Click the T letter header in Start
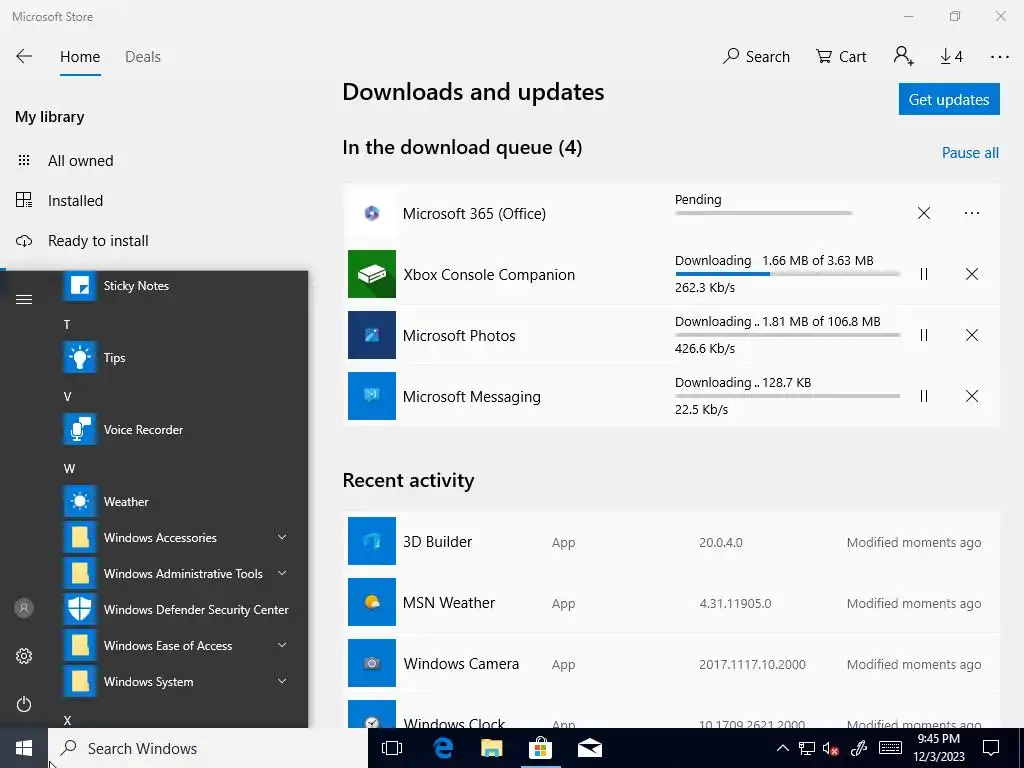This screenshot has height=768, width=1024. tap(67, 325)
